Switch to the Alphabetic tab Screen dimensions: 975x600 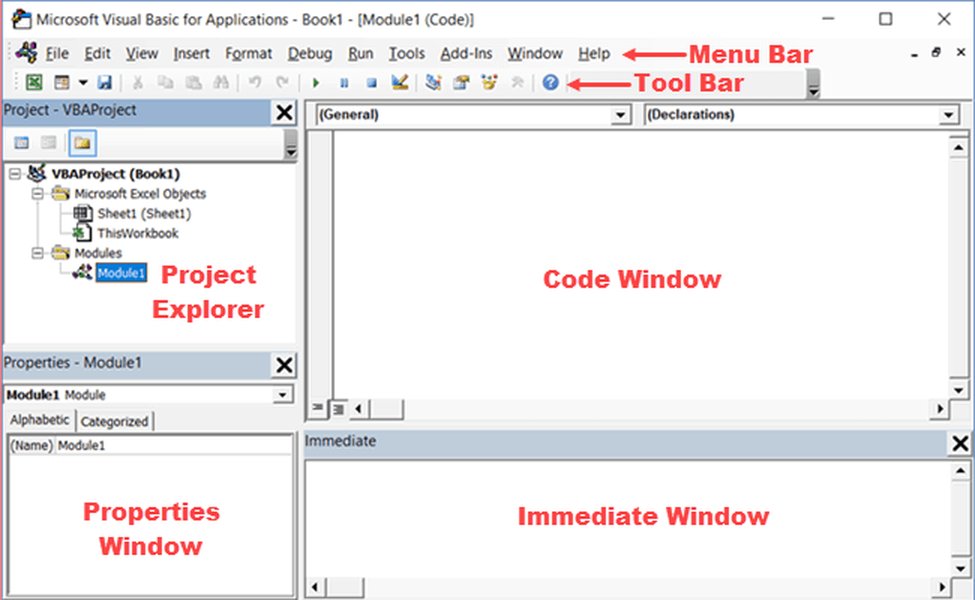coord(40,420)
